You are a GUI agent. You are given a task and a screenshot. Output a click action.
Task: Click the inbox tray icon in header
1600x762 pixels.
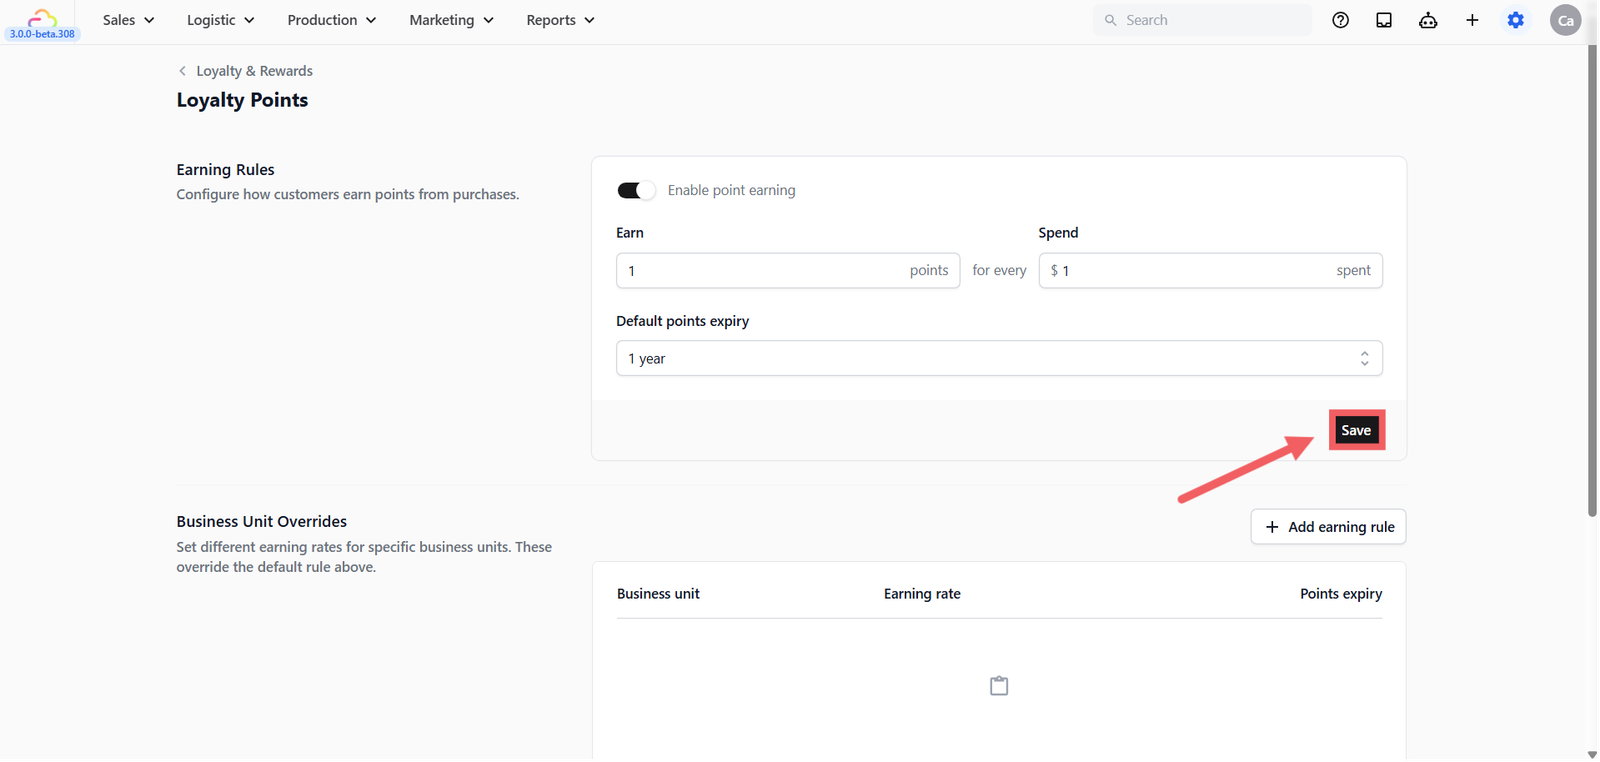click(1384, 20)
